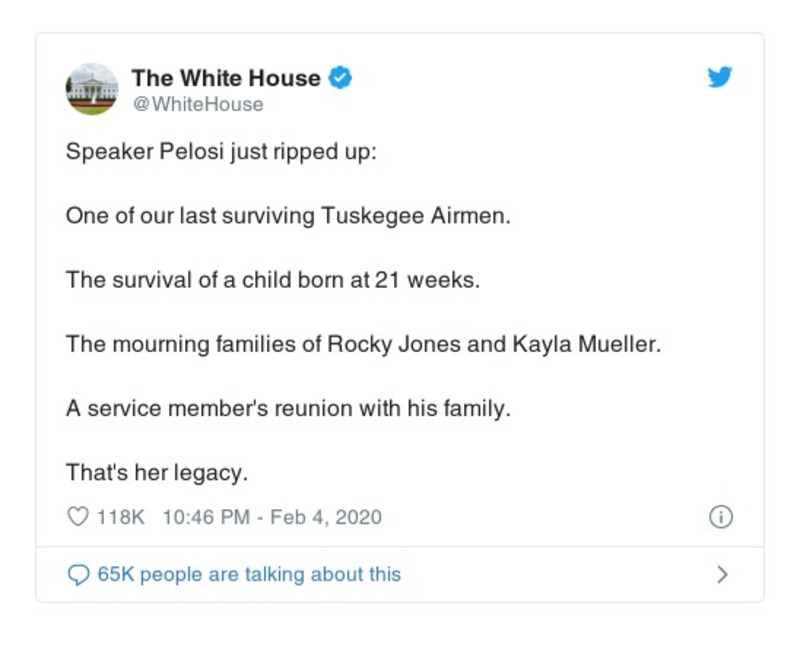Viewport: 800px width, 654px height.
Task: Click the Twitter bird logo
Action: click(x=720, y=76)
